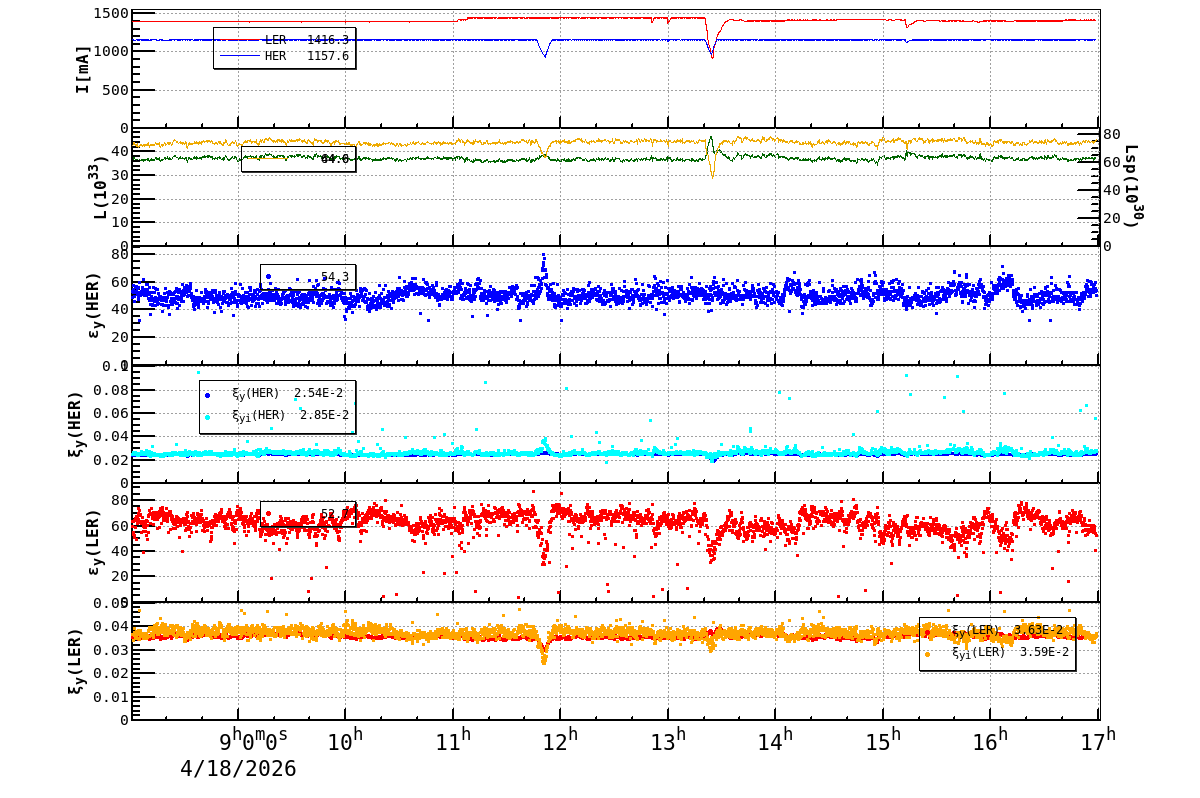The image size is (1200, 798).
Task: Click the 60 tick on εy(LER) axis
Action: tap(121, 526)
